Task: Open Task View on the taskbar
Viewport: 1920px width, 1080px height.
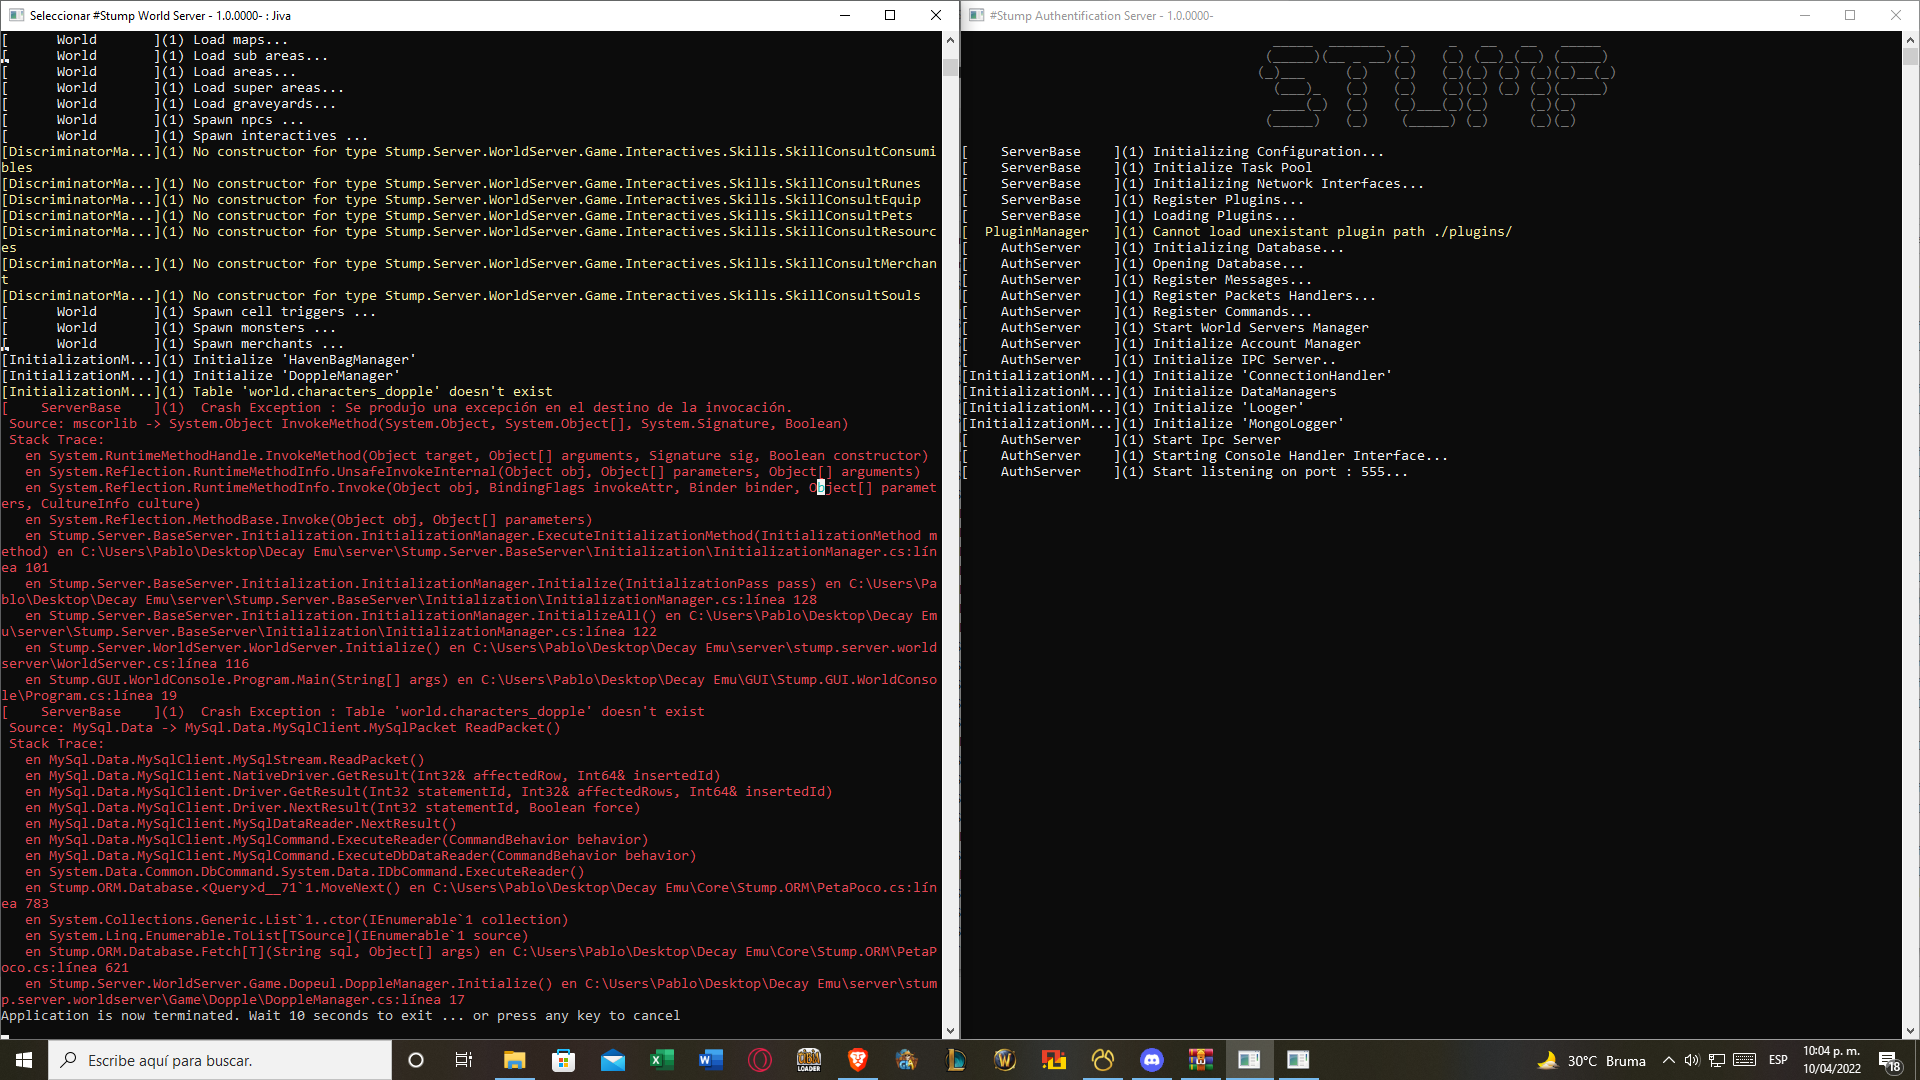Action: [464, 1060]
